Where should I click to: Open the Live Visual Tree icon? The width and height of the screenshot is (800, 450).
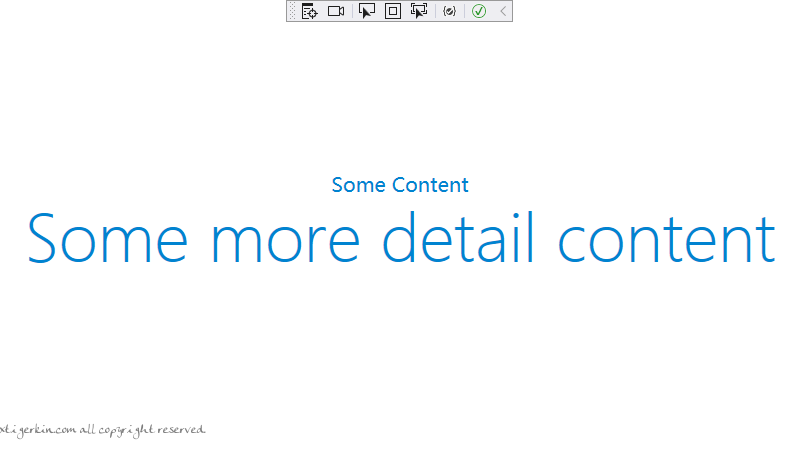coord(309,11)
